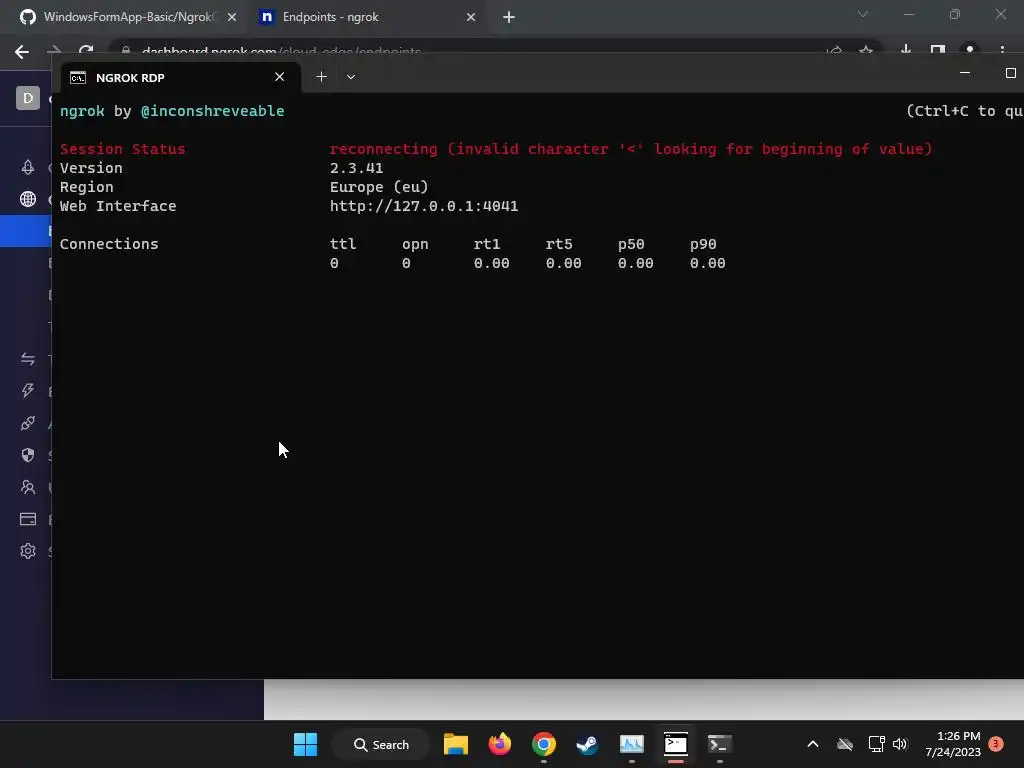Open the notification badge showing 3
Viewport: 1024px width, 768px height.
[x=996, y=744]
